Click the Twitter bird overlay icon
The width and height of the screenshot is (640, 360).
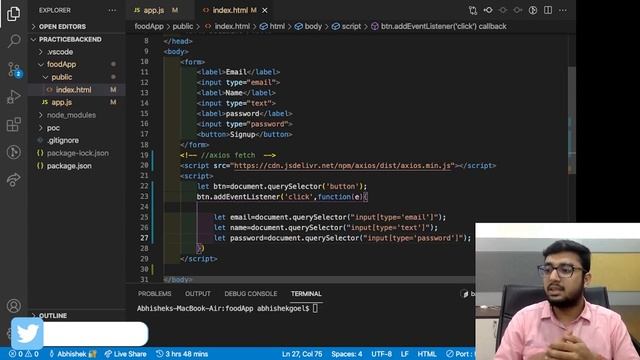coord(27,334)
